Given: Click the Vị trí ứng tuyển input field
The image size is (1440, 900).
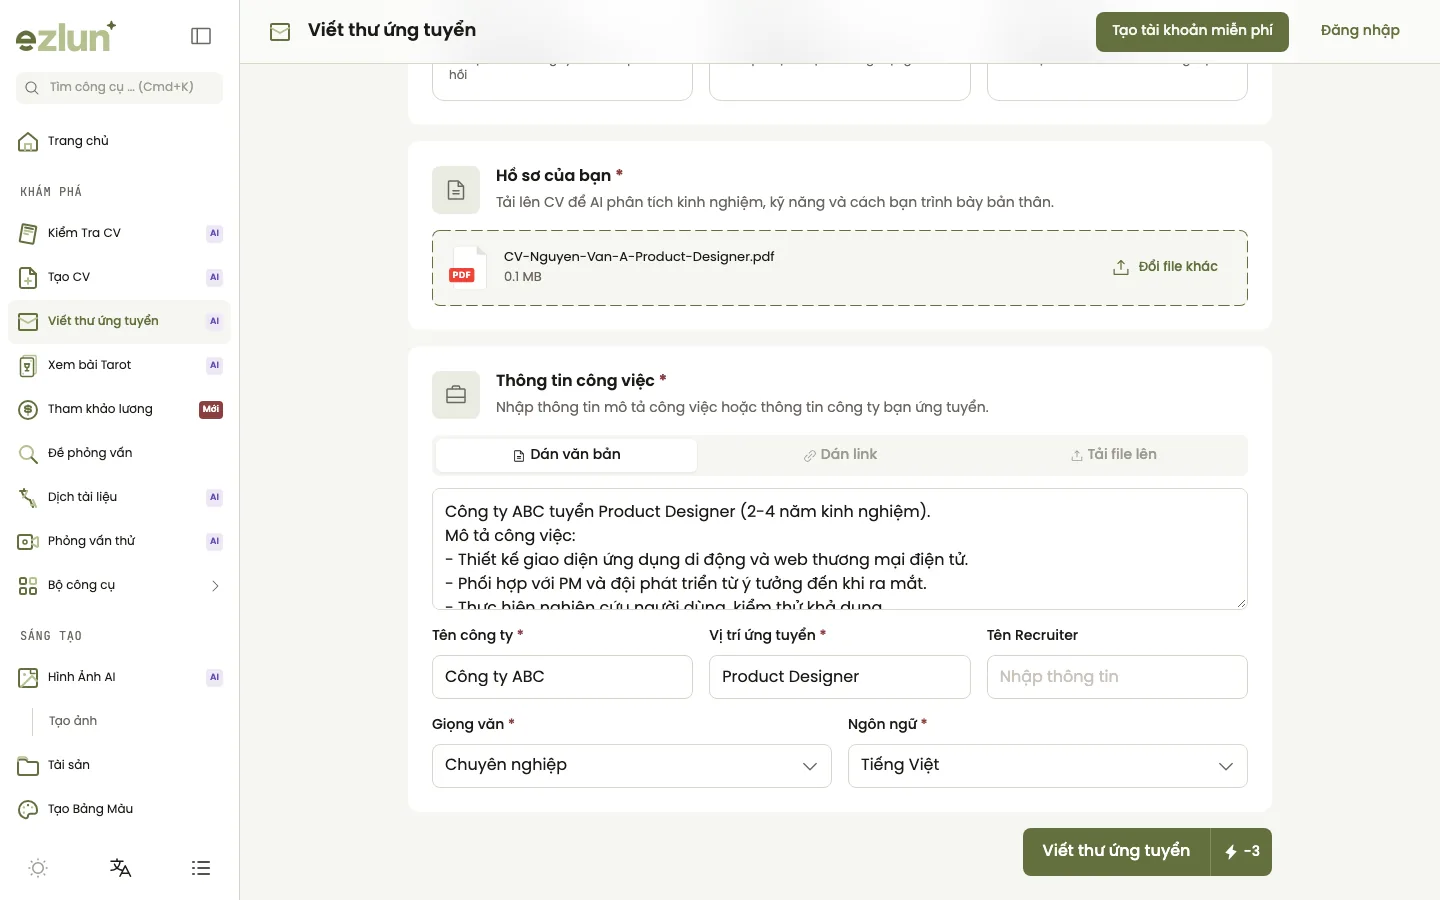Looking at the screenshot, I should [839, 677].
